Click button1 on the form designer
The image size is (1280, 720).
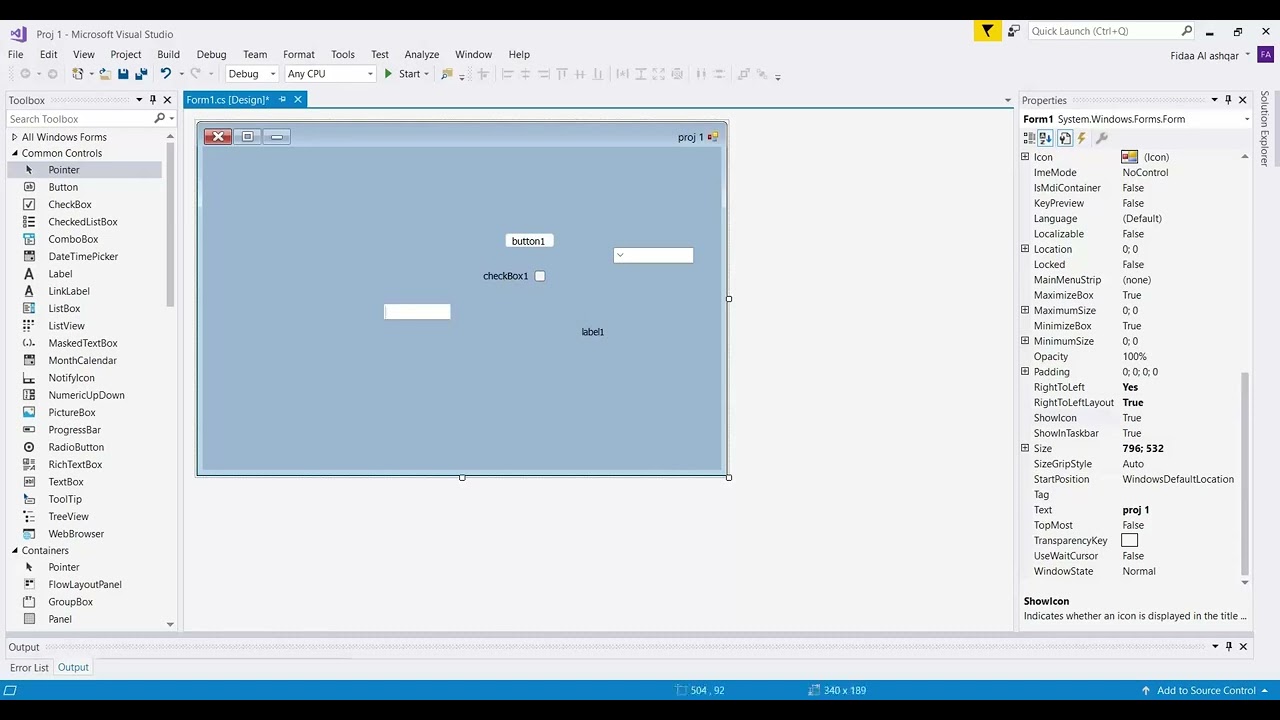(x=529, y=241)
